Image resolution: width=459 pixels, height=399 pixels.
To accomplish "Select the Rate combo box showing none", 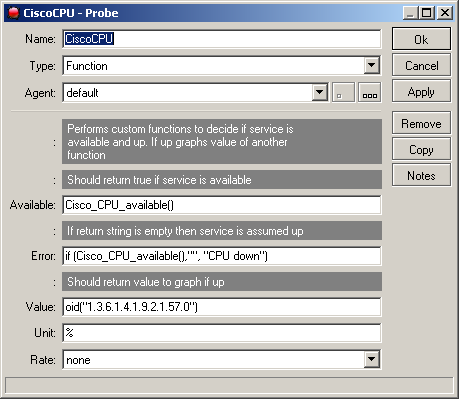I will pyautogui.click(x=222, y=359).
